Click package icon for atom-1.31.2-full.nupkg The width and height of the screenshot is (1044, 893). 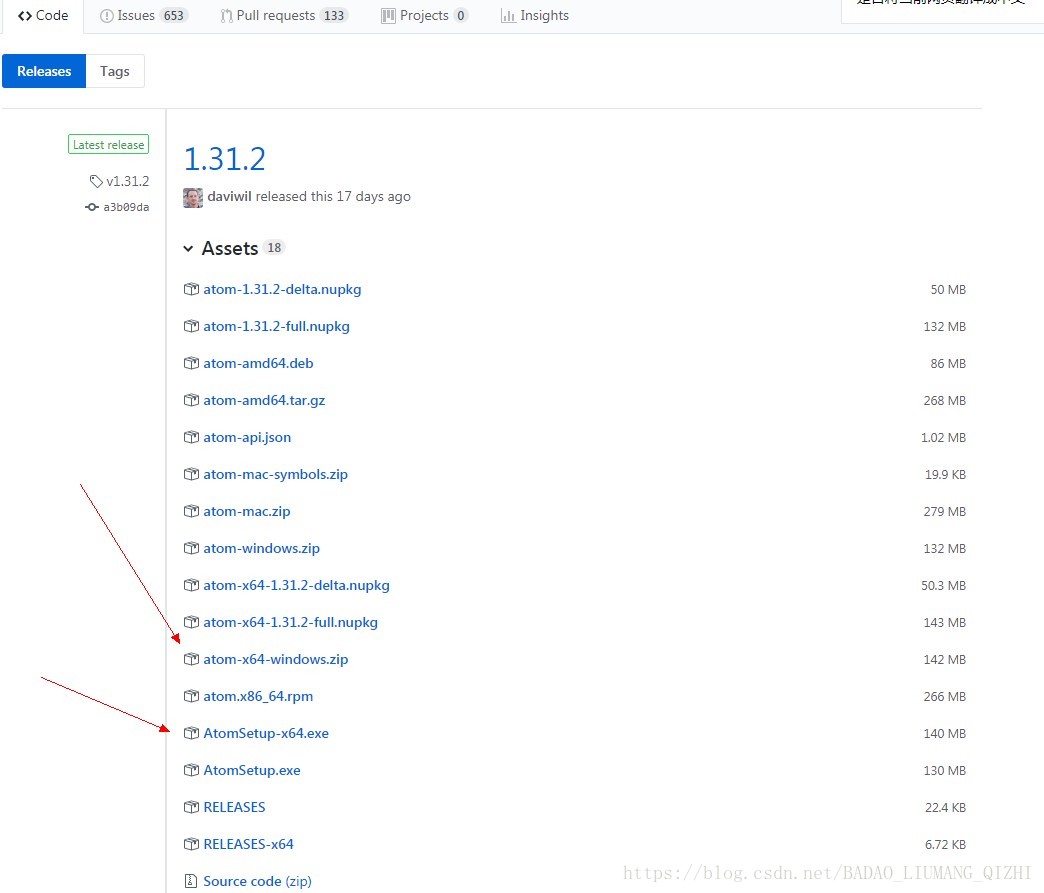tap(191, 326)
